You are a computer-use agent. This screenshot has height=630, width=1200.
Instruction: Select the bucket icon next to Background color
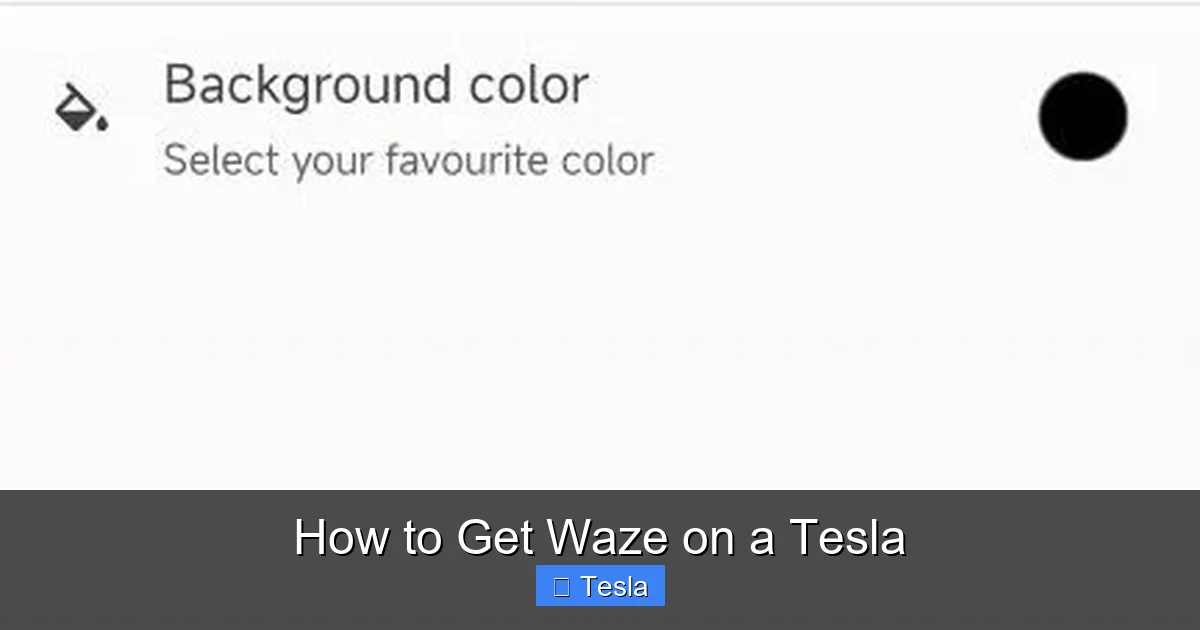pos(80,105)
